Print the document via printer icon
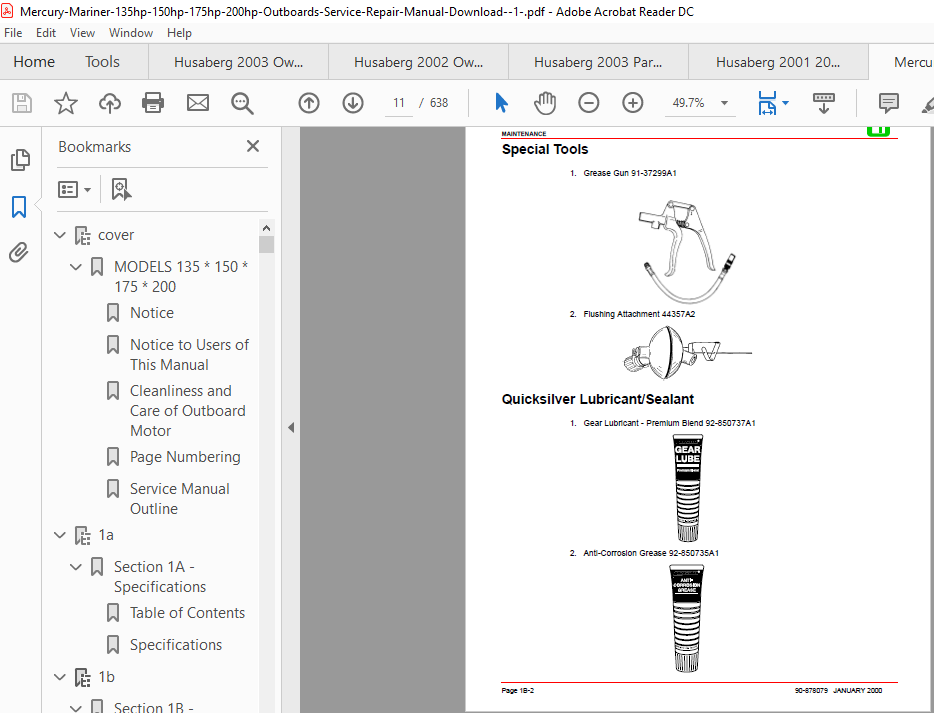934x713 pixels. (x=153, y=103)
